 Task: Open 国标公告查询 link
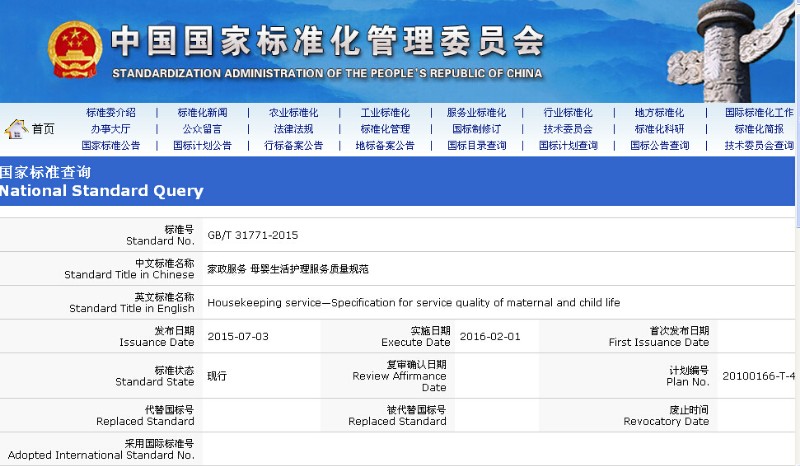coord(659,145)
